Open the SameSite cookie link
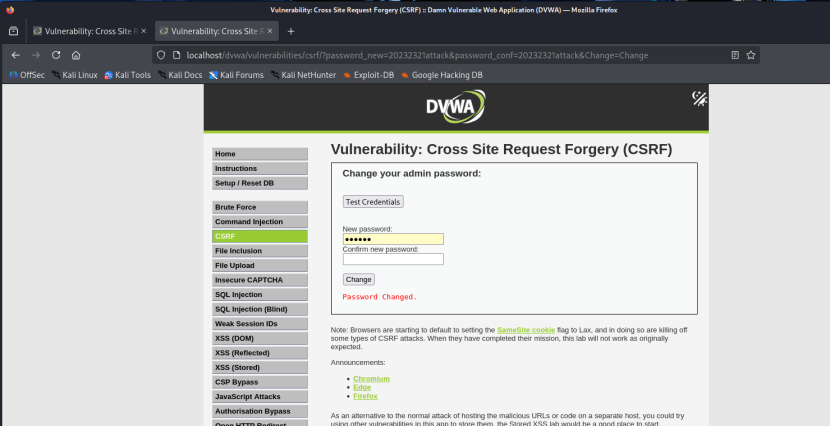This screenshot has height=427, width=830. (526, 330)
